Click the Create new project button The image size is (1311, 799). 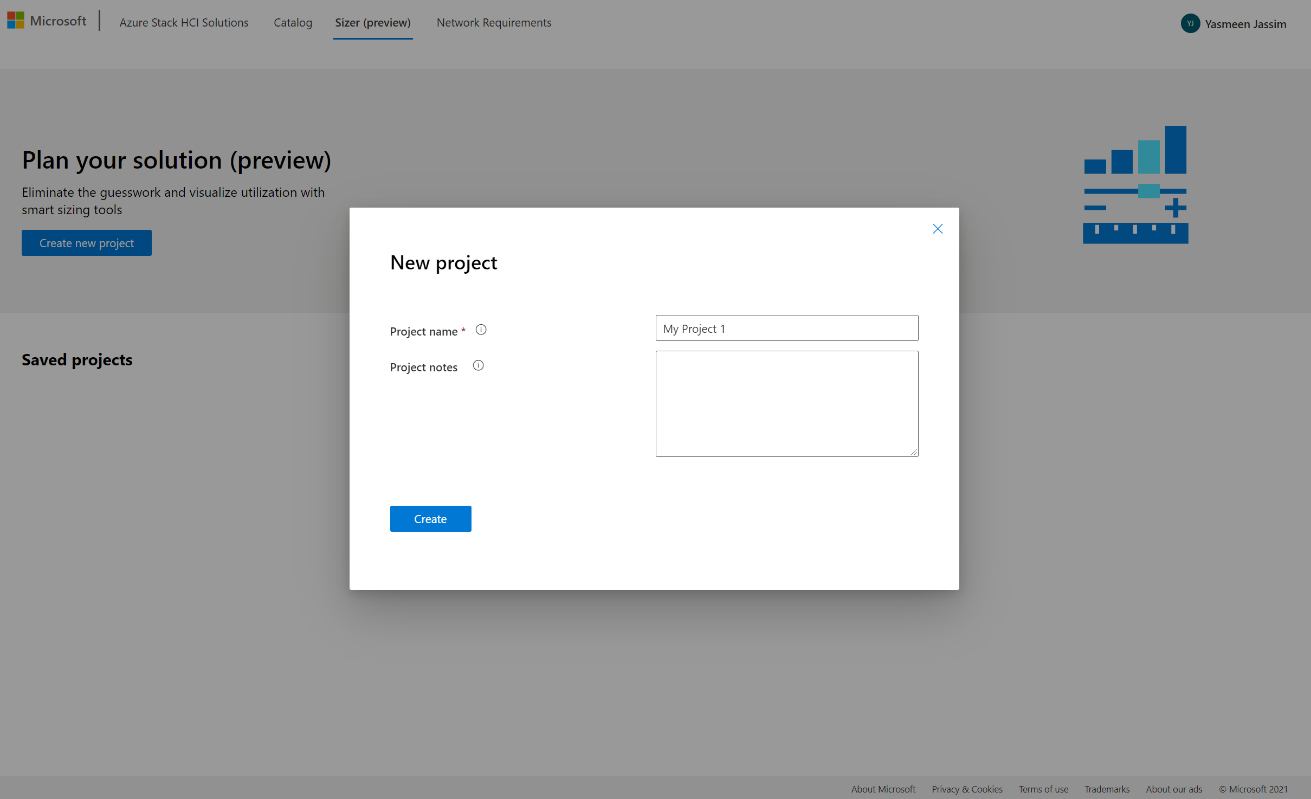tap(87, 243)
